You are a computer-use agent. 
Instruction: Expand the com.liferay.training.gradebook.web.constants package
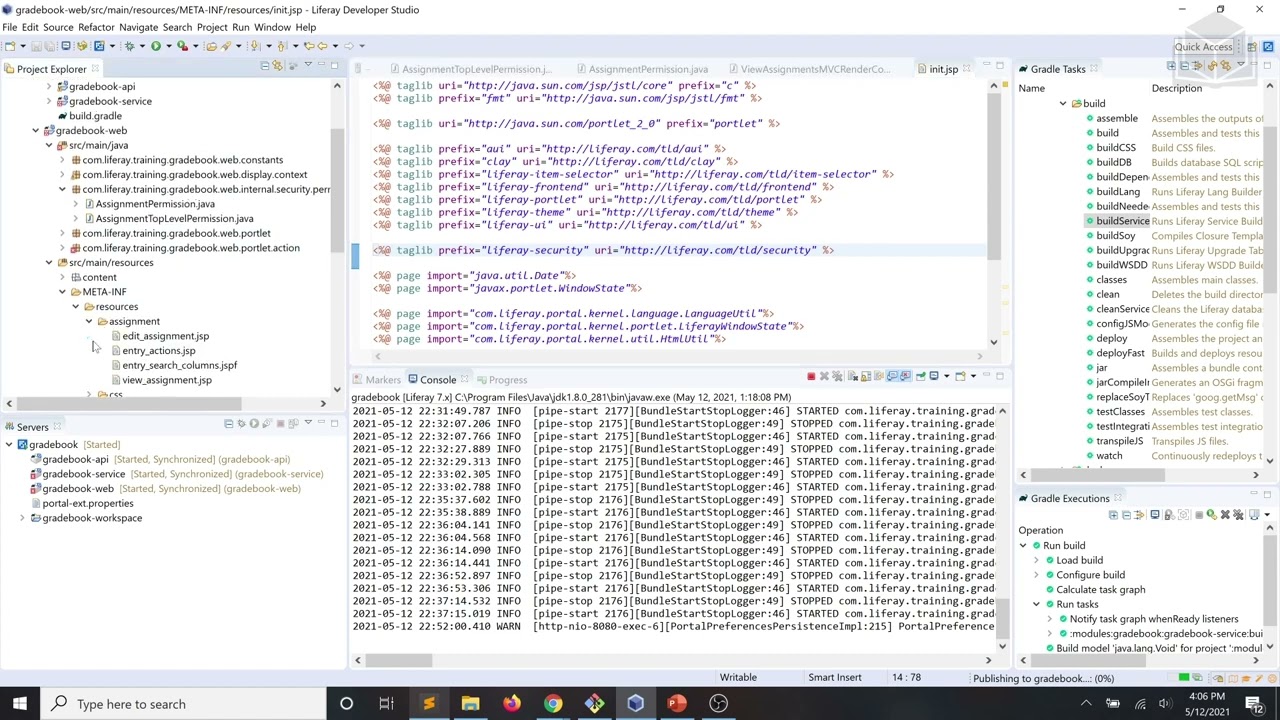[x=61, y=160]
